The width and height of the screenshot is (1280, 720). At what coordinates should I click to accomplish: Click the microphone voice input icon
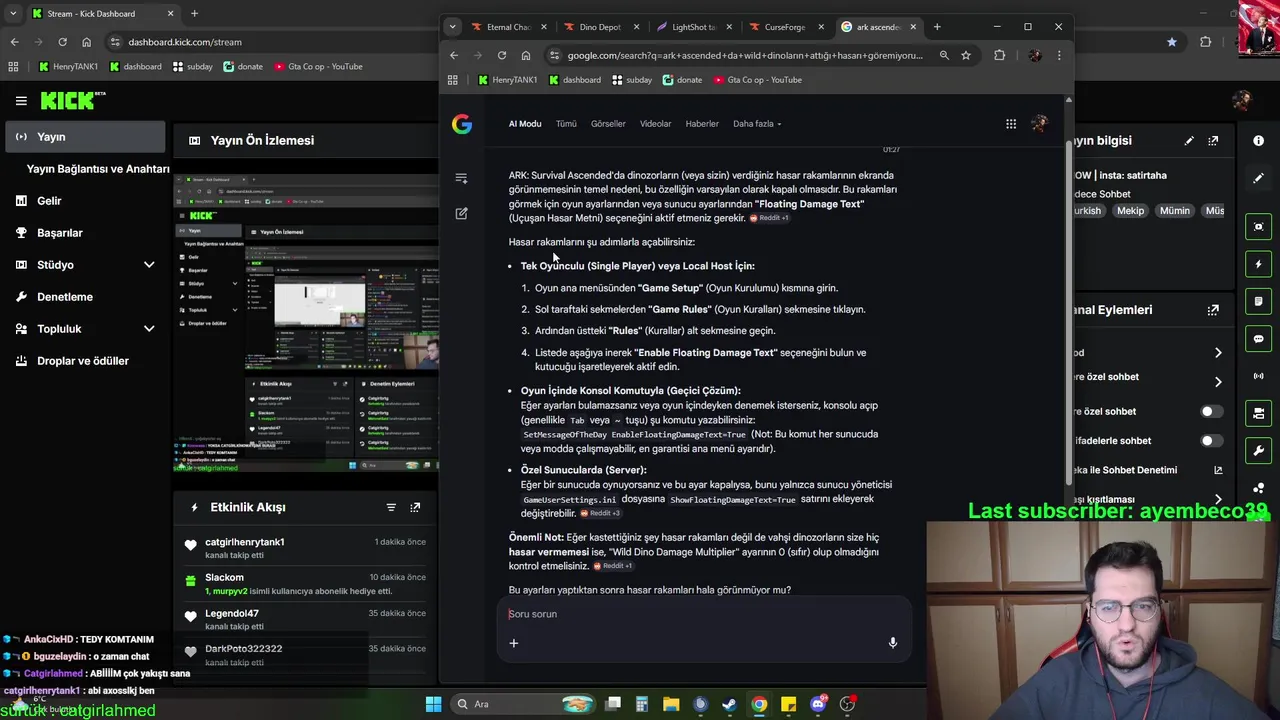(893, 643)
